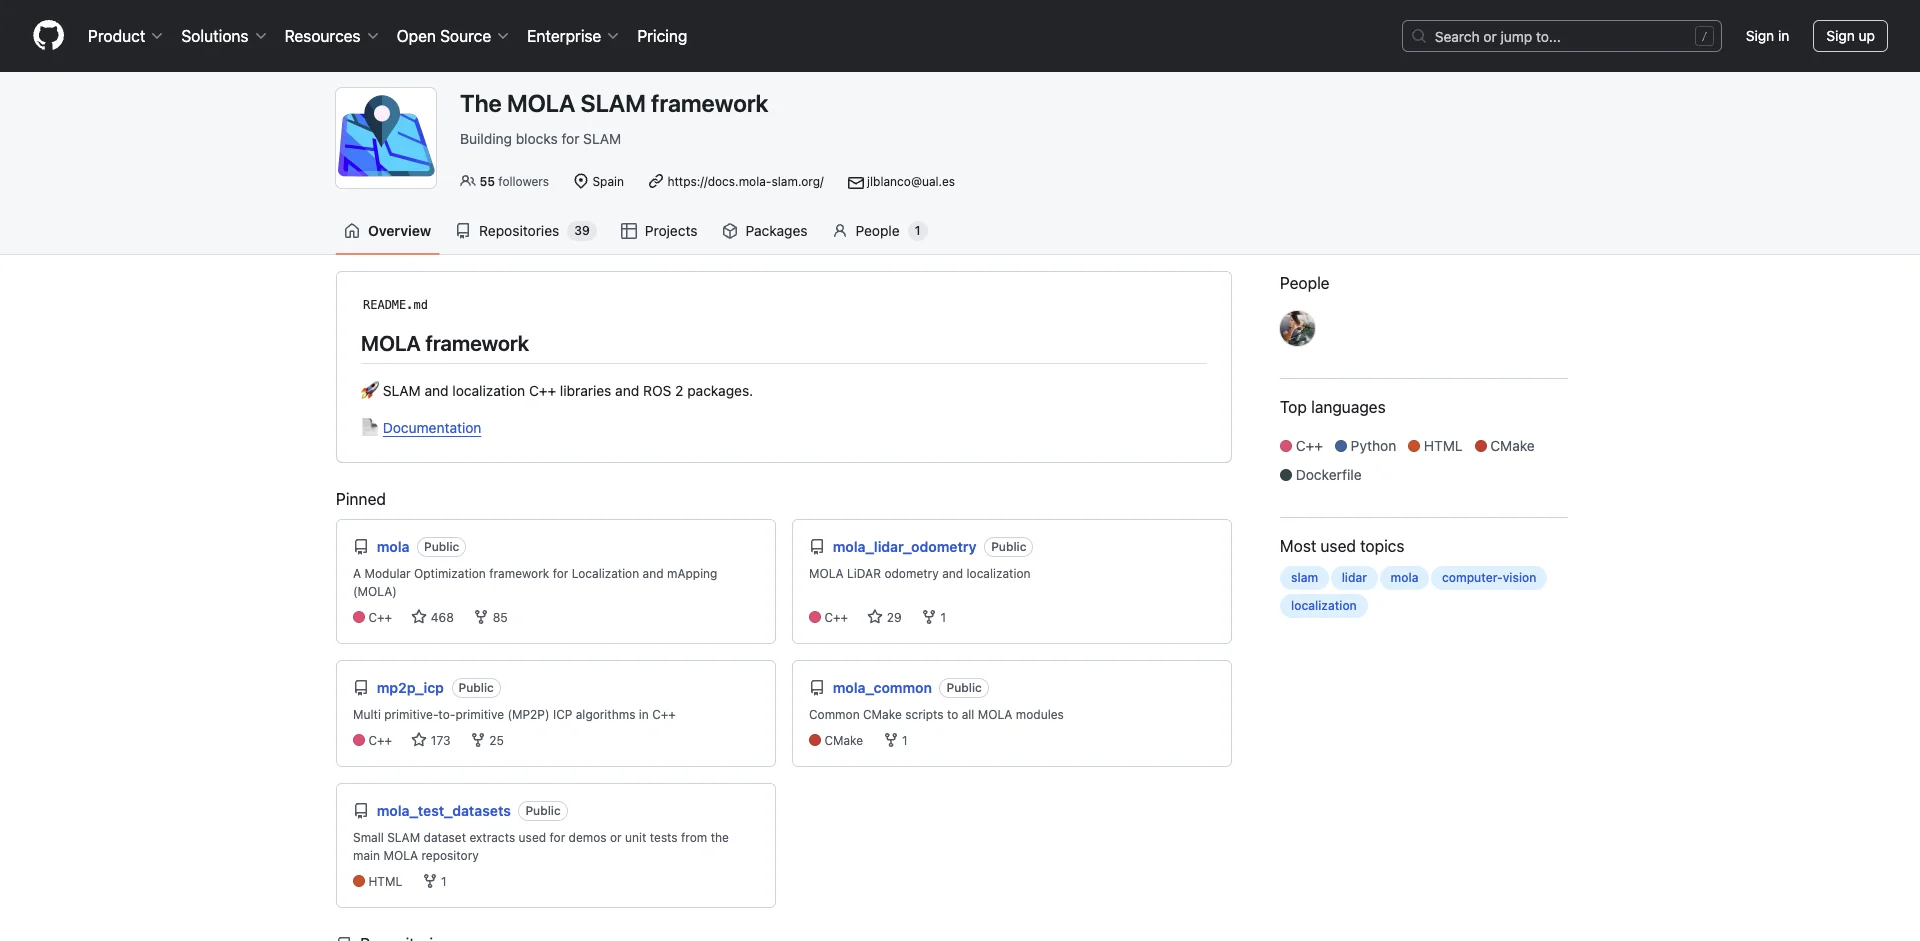Click the localization topic tag
1920x941 pixels.
1324,606
